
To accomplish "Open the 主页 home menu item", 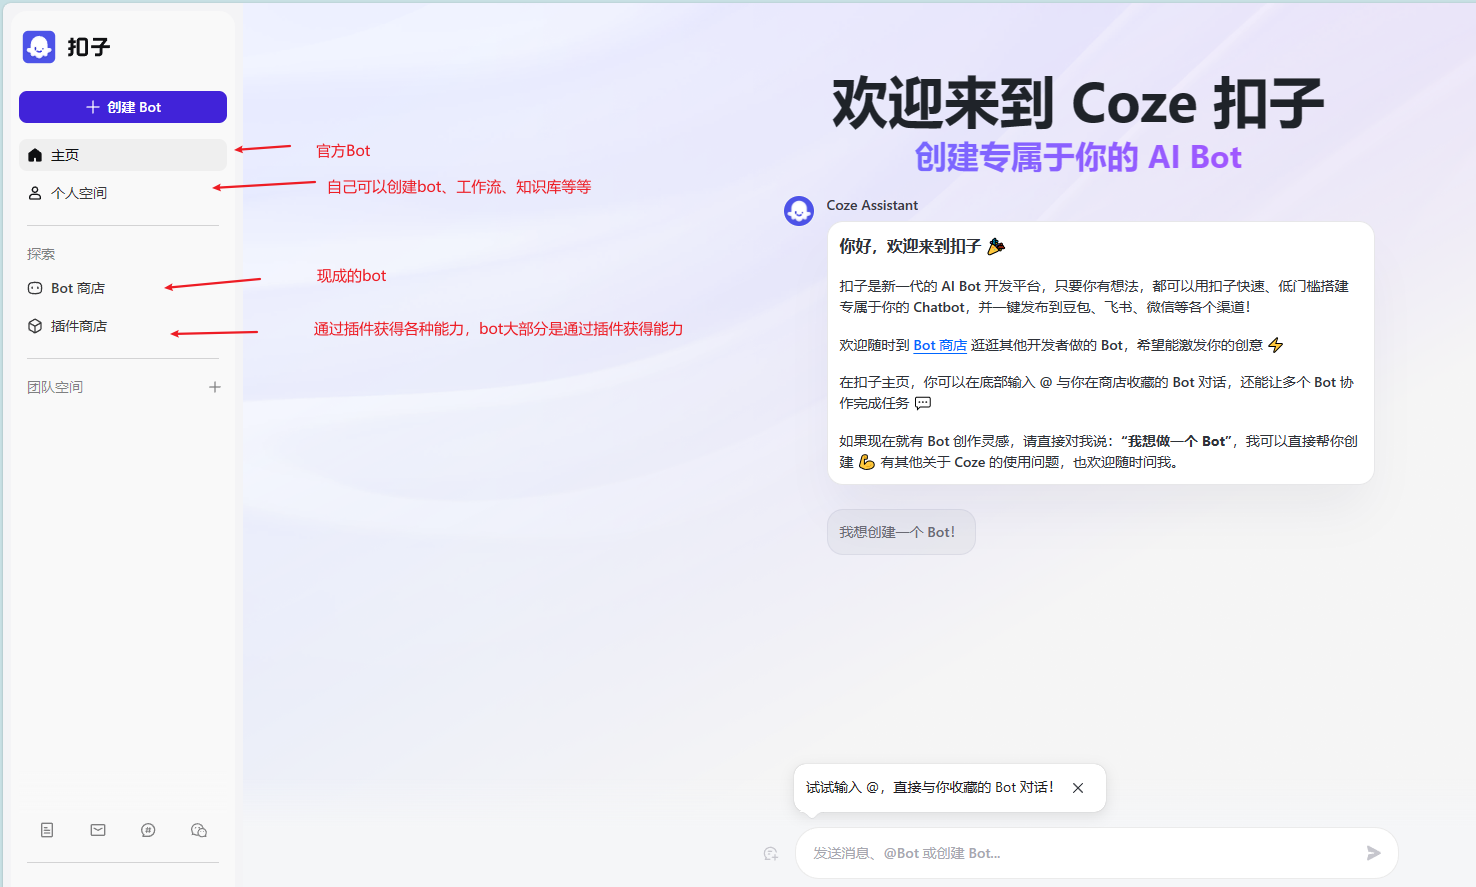I will tap(123, 155).
